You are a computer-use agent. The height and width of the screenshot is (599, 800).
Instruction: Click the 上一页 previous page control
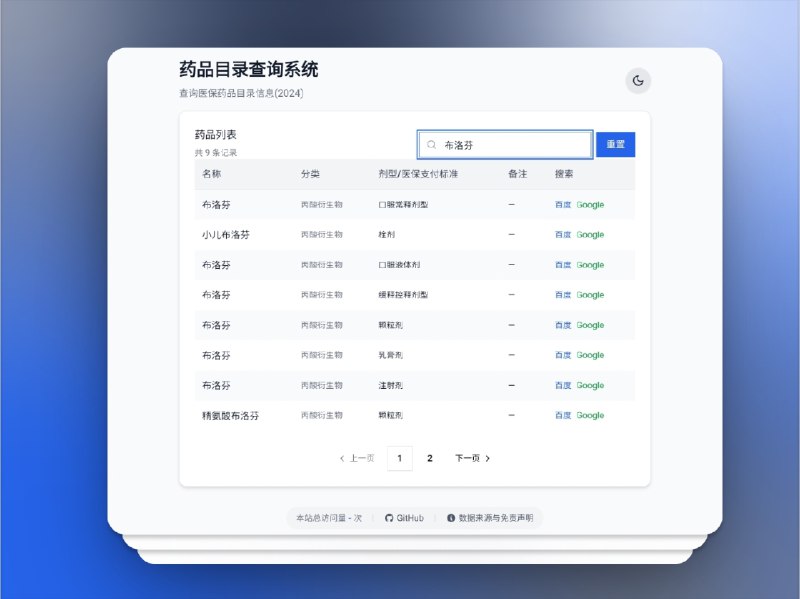coord(357,457)
